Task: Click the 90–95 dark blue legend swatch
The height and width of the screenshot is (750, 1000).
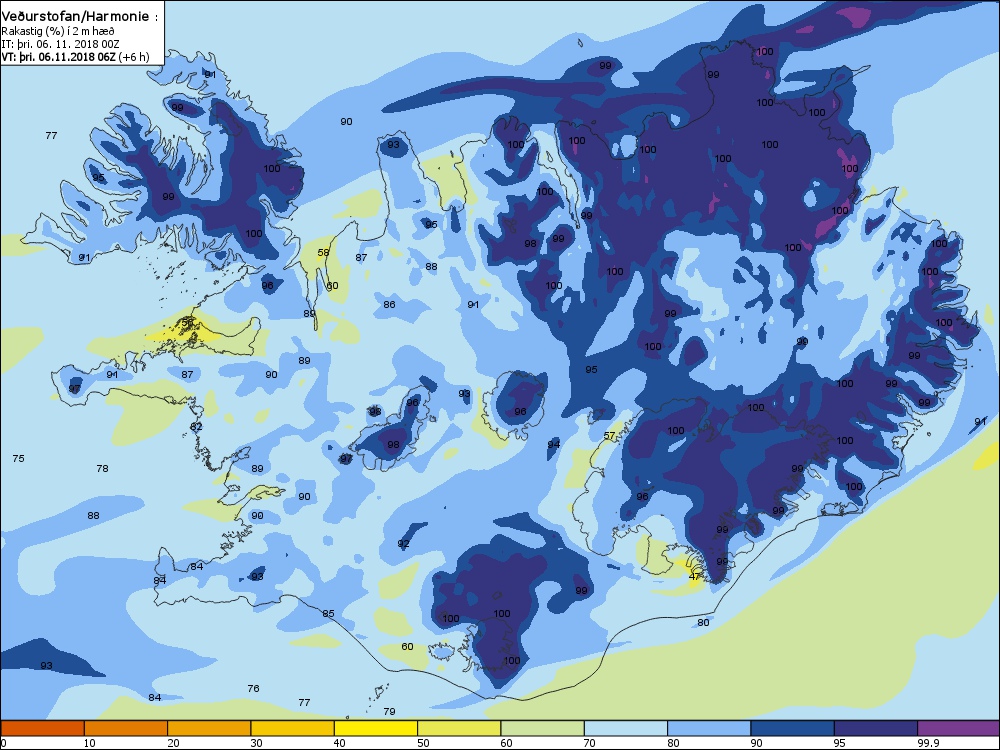Action: coord(793,728)
